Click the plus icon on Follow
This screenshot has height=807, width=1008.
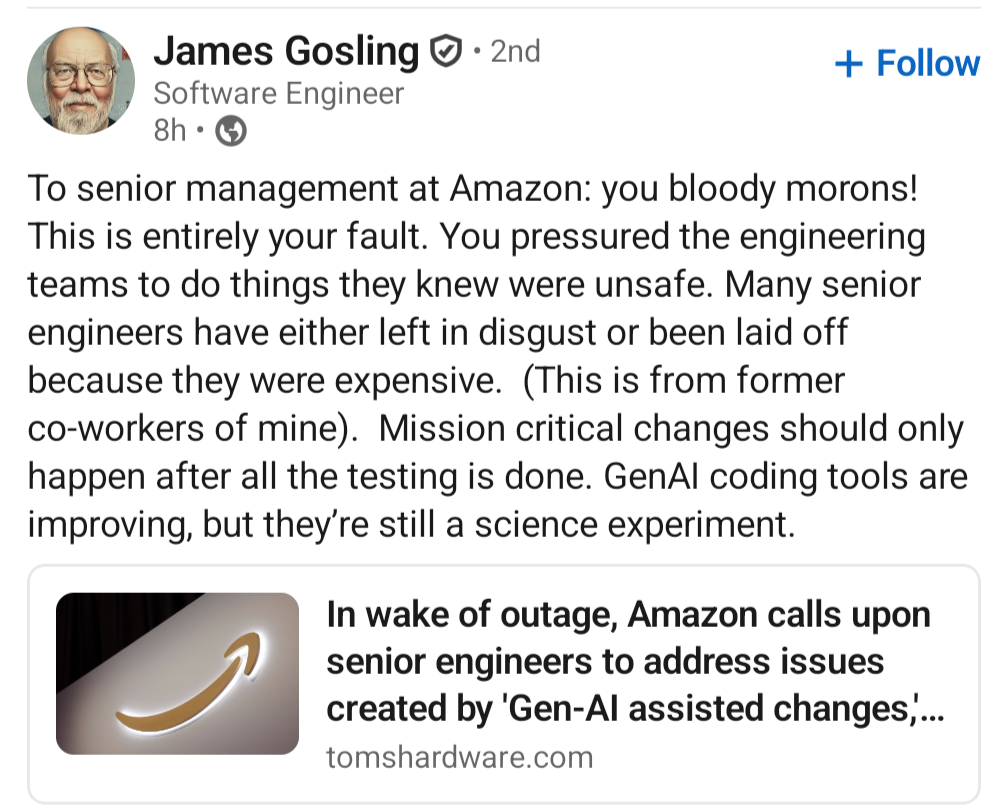pos(848,64)
